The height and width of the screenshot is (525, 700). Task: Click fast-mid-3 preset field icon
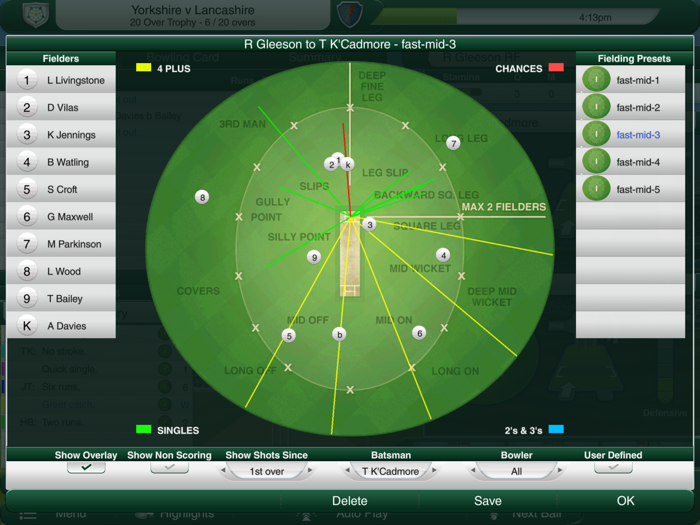point(596,134)
